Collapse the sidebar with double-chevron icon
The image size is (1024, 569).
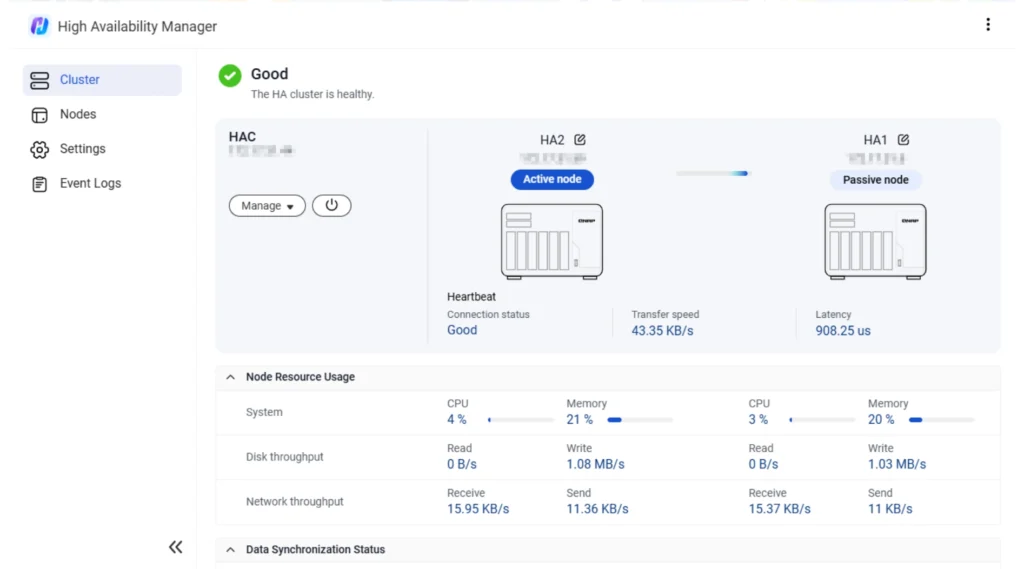coord(176,546)
